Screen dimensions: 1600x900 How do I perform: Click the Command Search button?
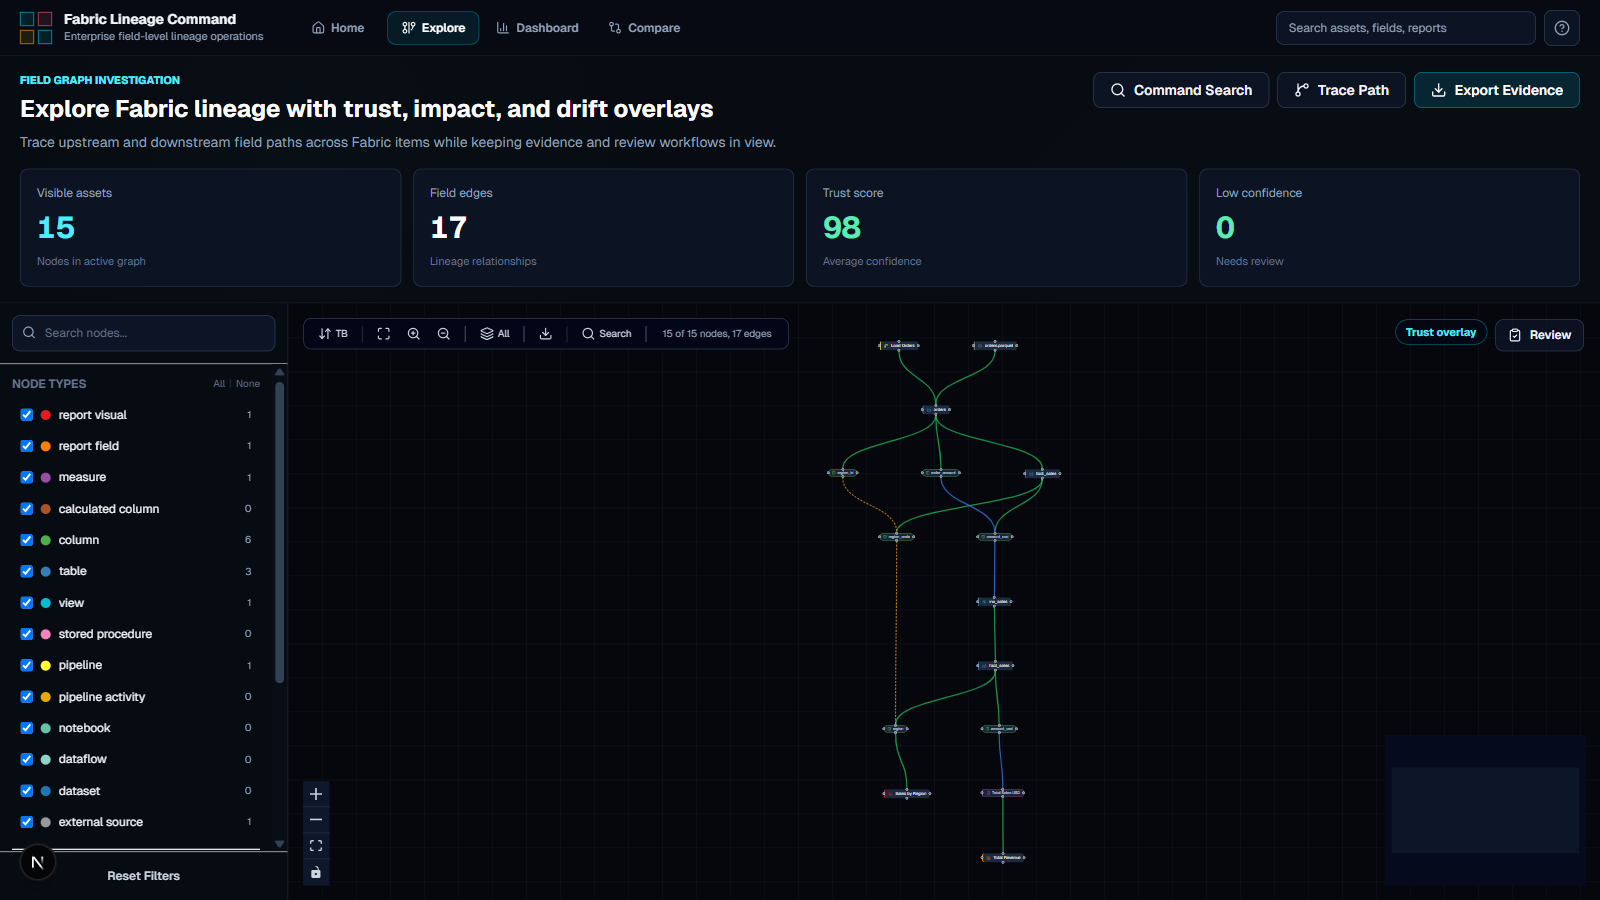(x=1181, y=90)
